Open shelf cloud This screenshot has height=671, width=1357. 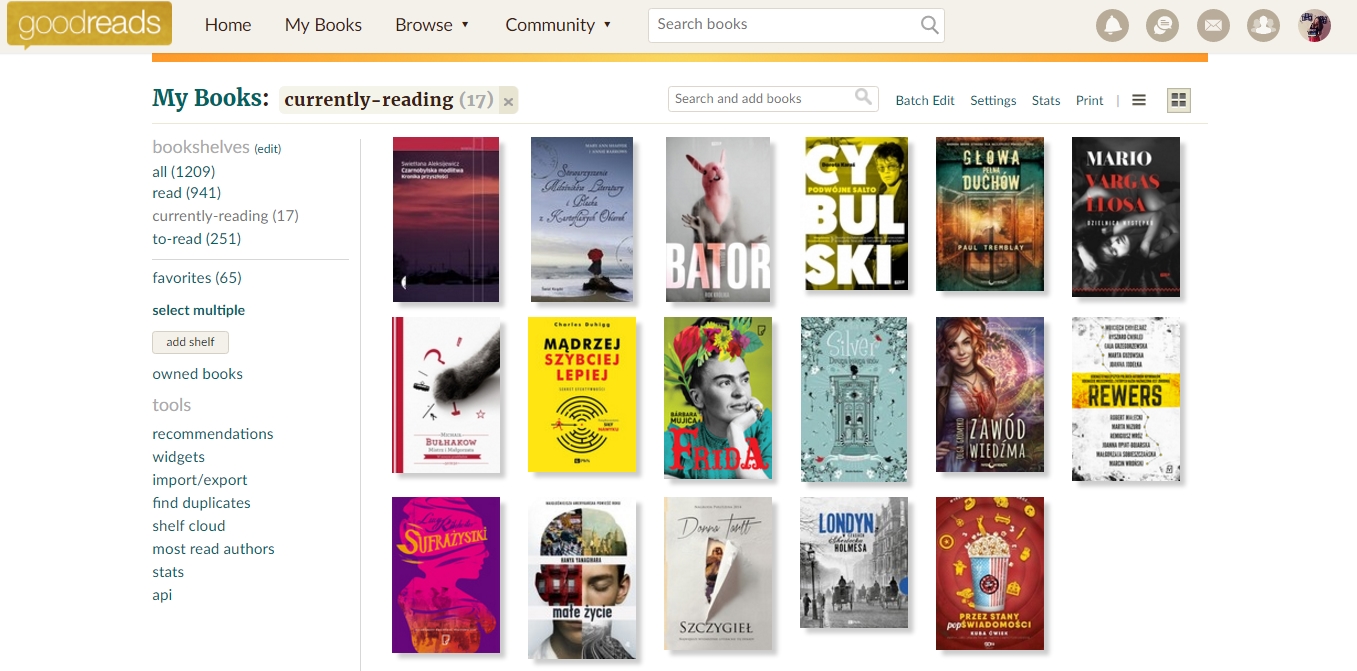click(189, 526)
